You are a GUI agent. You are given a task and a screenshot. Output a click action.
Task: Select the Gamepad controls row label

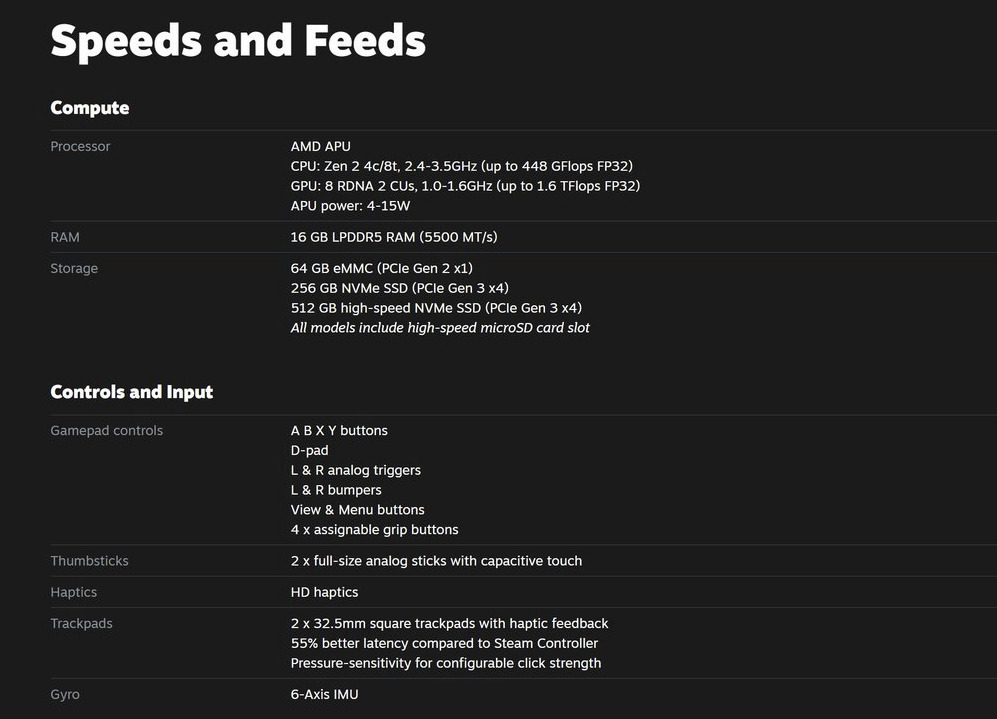(106, 430)
